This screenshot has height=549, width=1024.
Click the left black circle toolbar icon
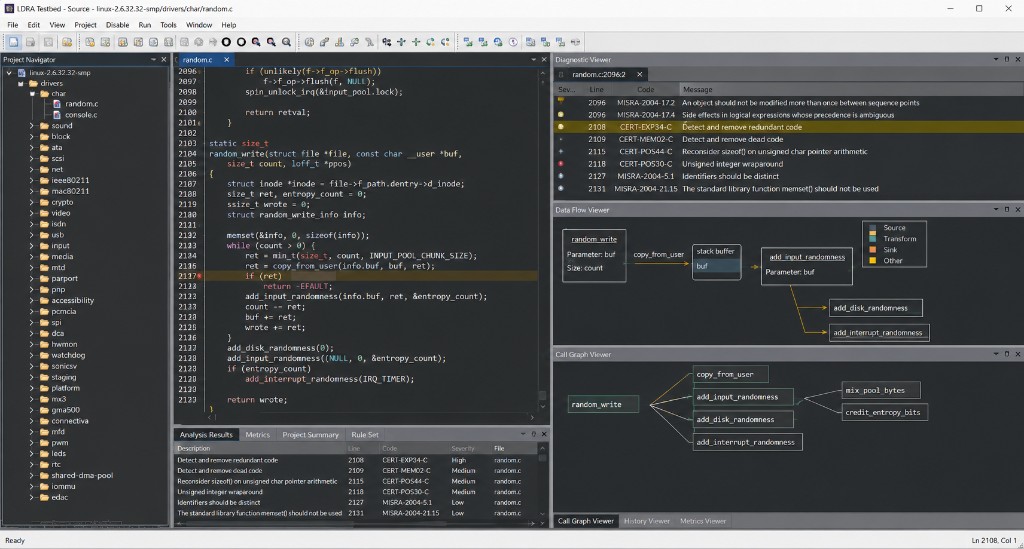point(226,42)
